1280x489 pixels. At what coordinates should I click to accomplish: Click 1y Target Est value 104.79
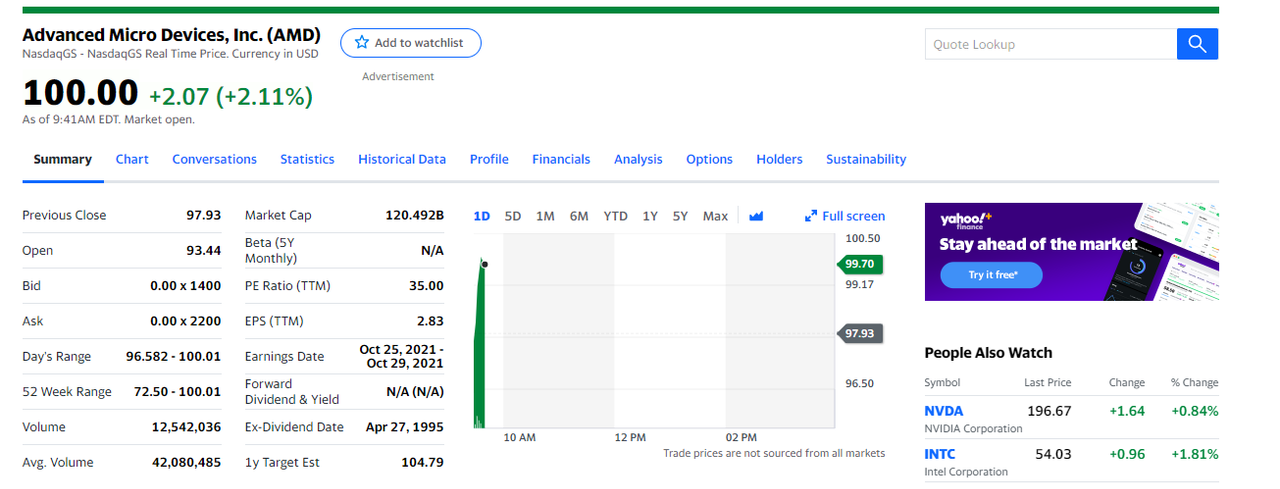click(x=422, y=462)
